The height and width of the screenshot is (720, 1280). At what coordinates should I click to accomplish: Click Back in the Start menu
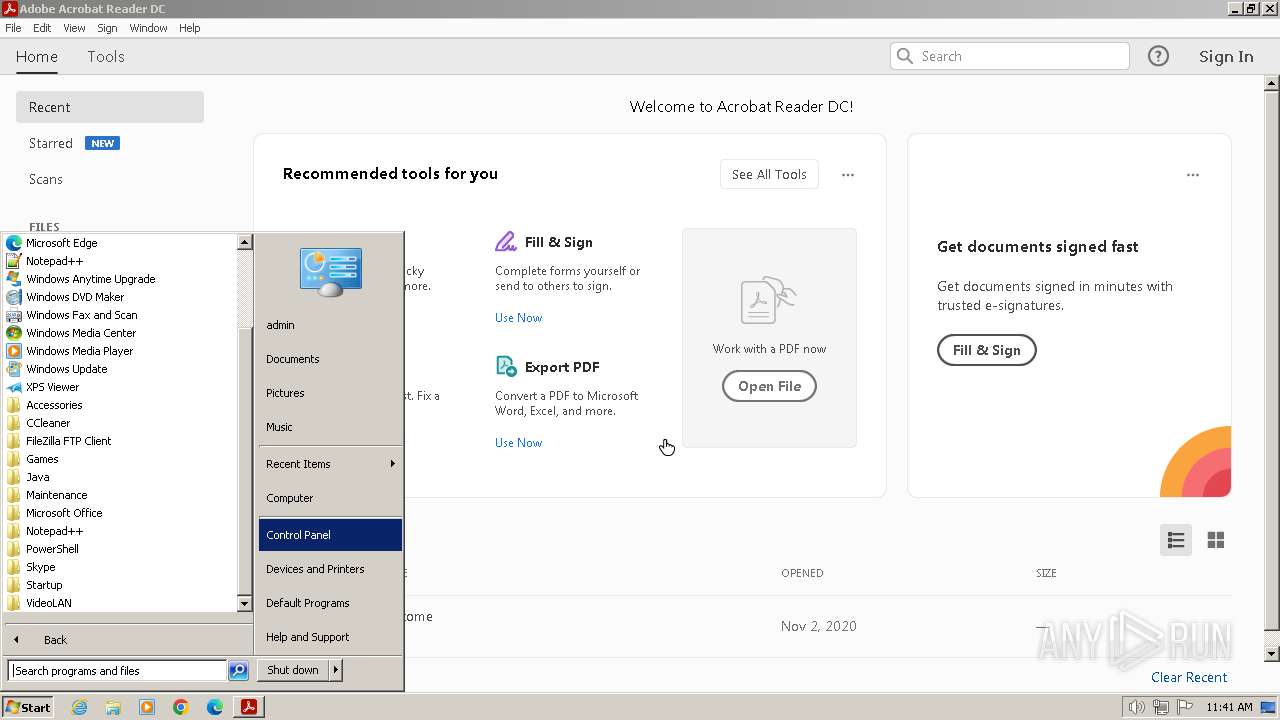(x=55, y=640)
